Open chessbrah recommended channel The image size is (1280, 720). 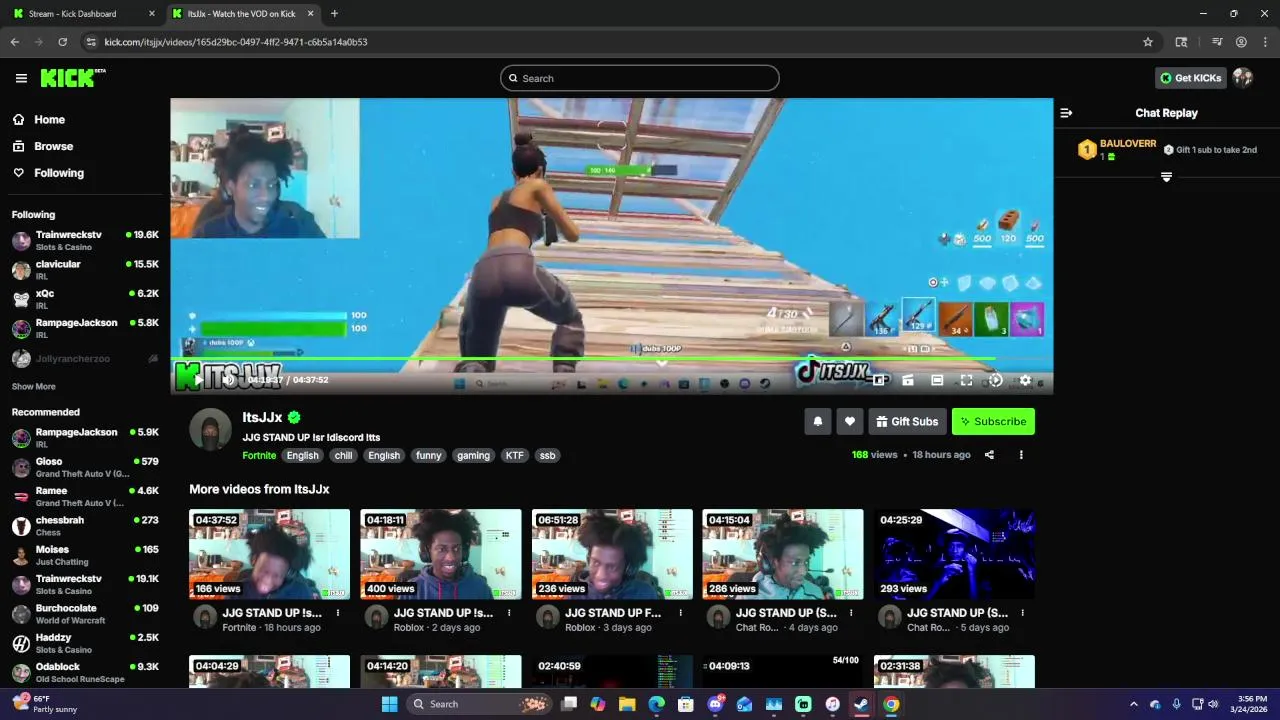coord(85,526)
